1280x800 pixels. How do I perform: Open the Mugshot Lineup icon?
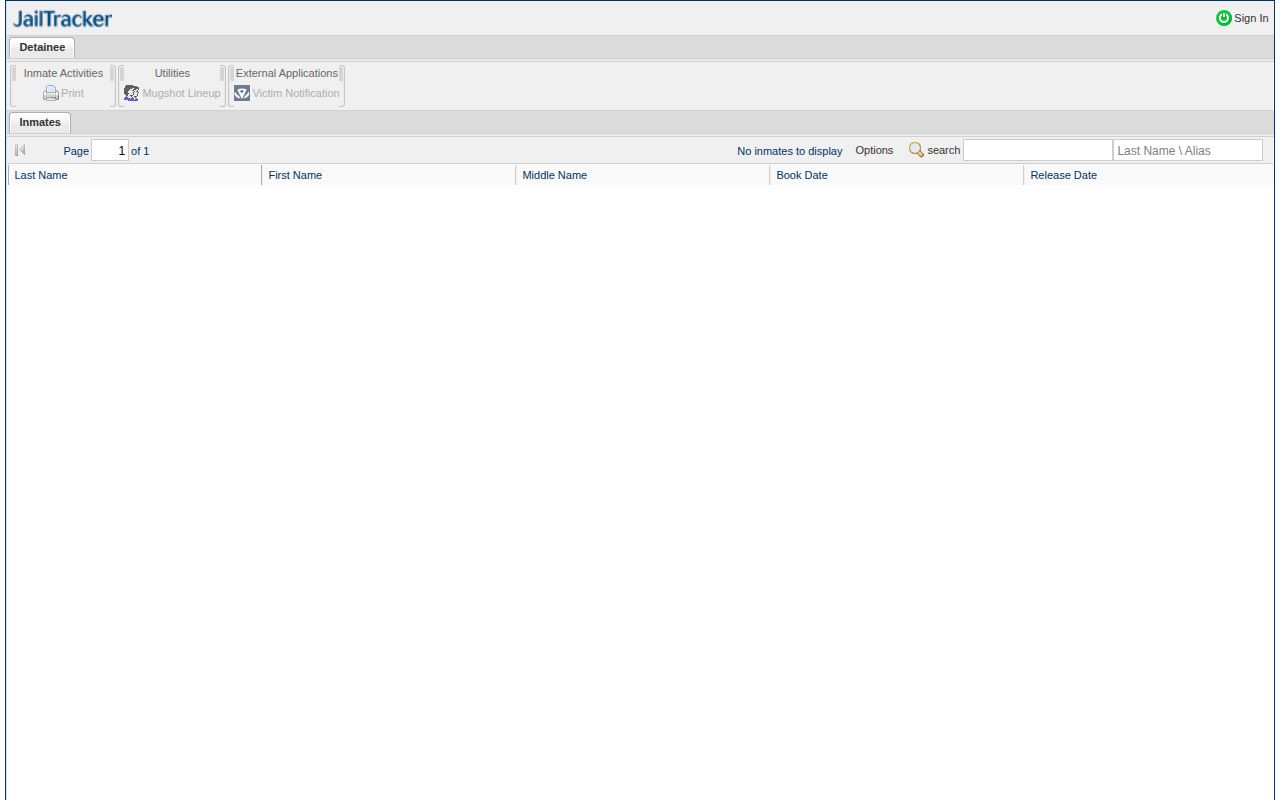131,93
